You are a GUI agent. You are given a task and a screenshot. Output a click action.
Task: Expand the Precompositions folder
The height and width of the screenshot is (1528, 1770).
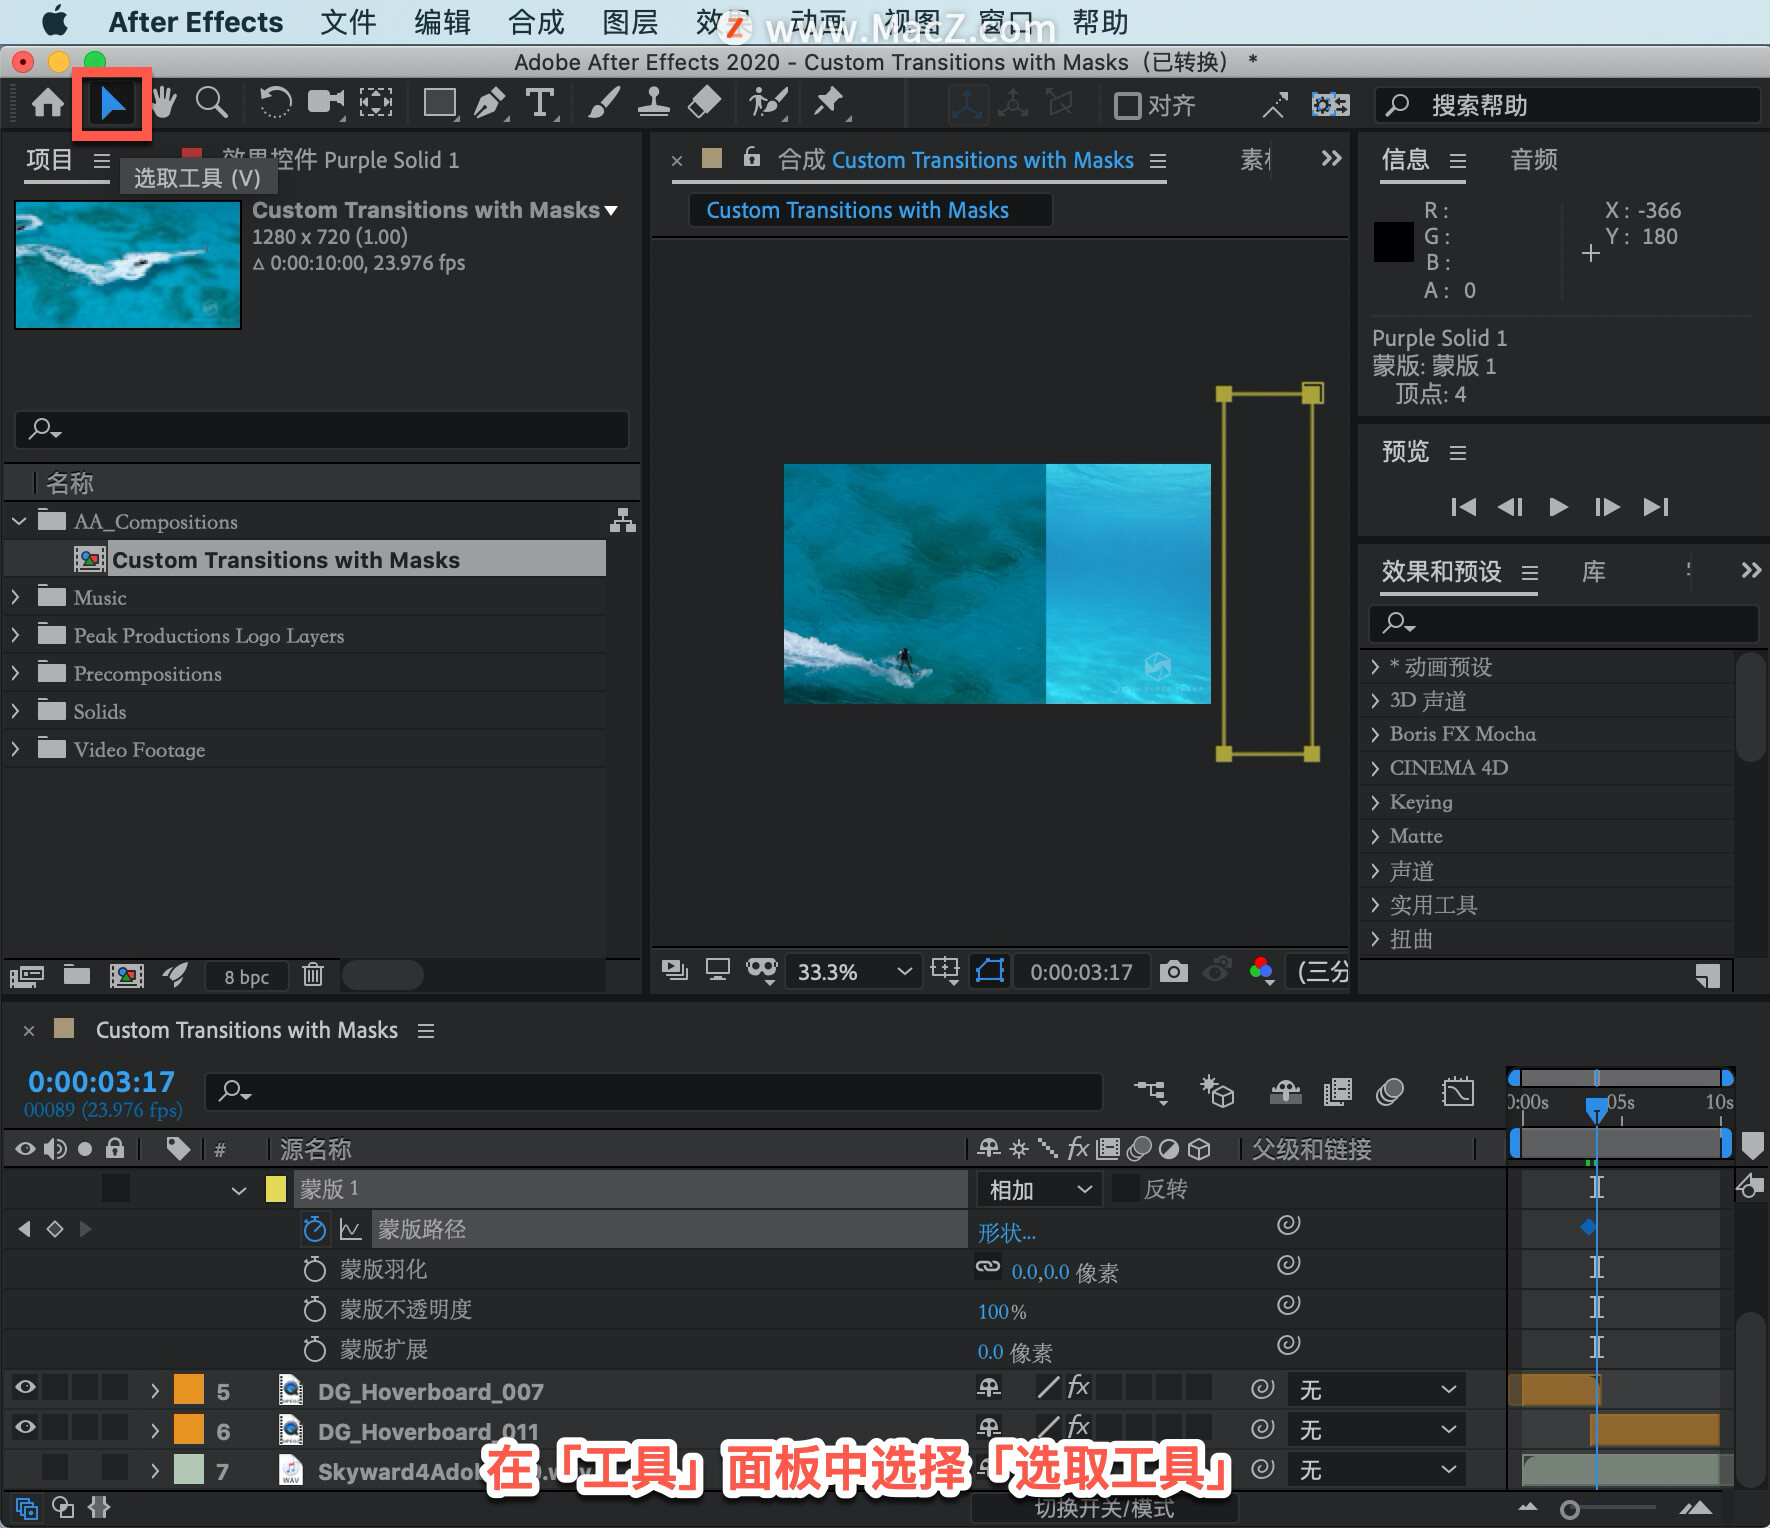point(16,673)
